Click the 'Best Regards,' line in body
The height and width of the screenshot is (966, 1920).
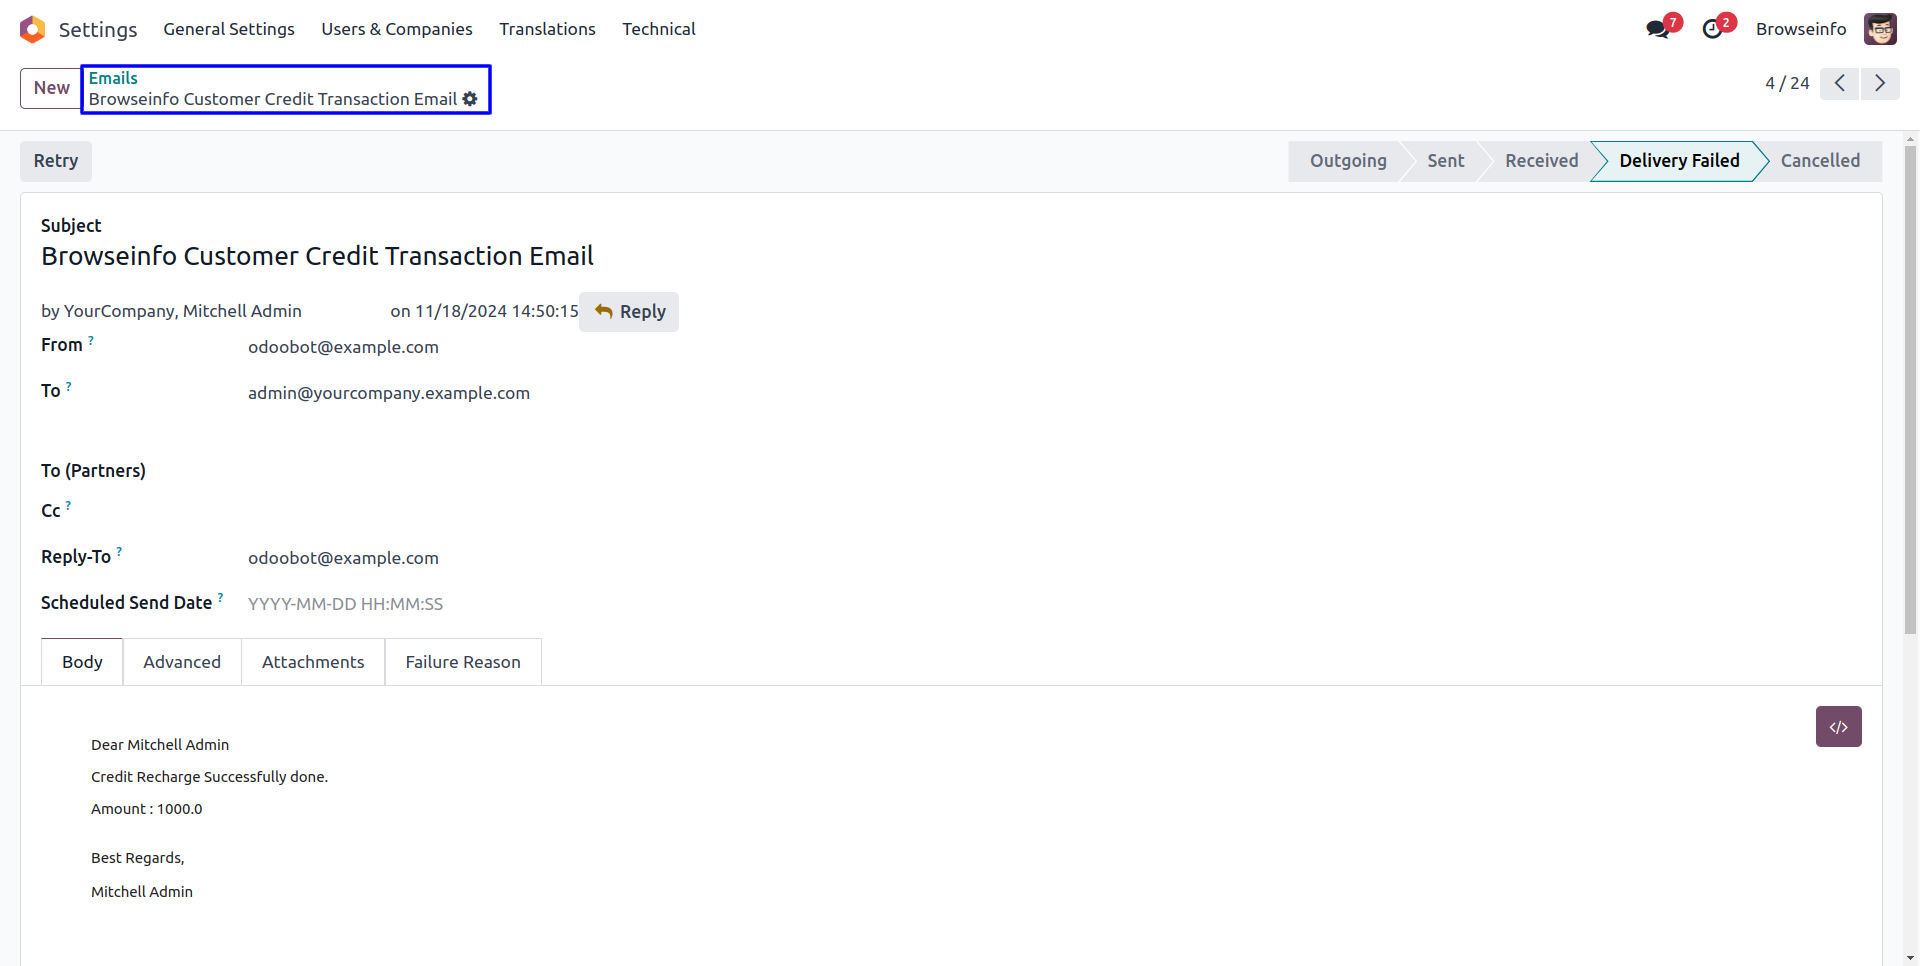[138, 858]
